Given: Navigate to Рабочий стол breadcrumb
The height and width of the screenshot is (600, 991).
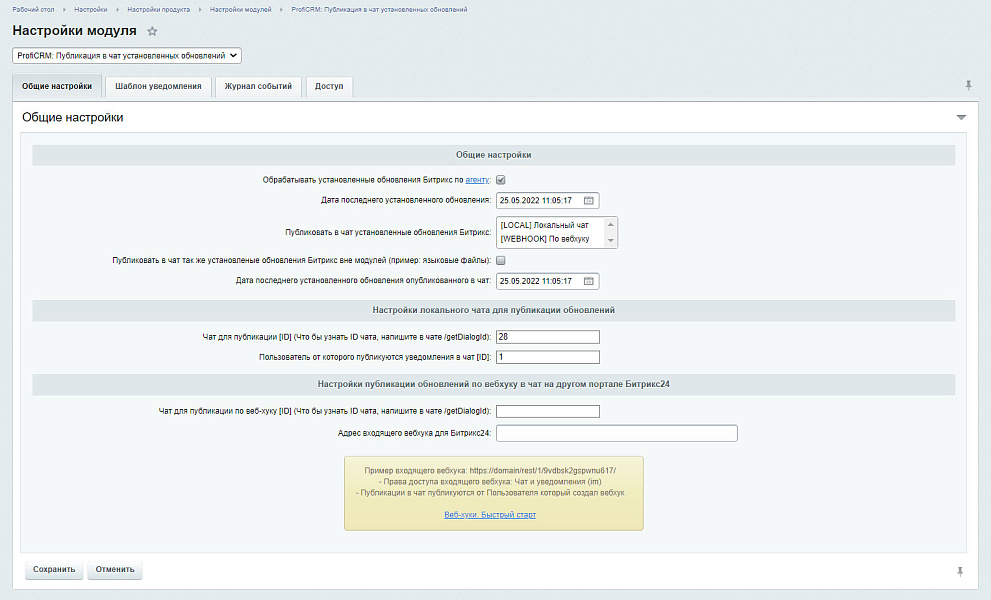Looking at the screenshot, I should click(x=33, y=9).
